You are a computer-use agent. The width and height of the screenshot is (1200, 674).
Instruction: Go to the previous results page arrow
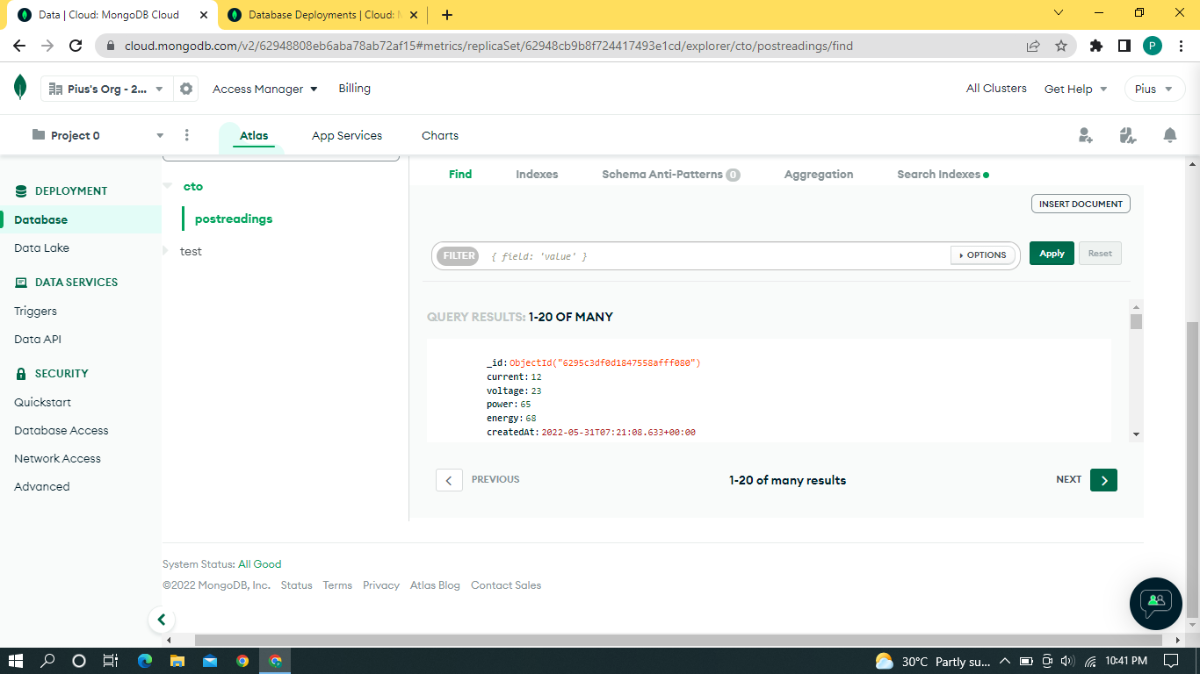(x=449, y=480)
